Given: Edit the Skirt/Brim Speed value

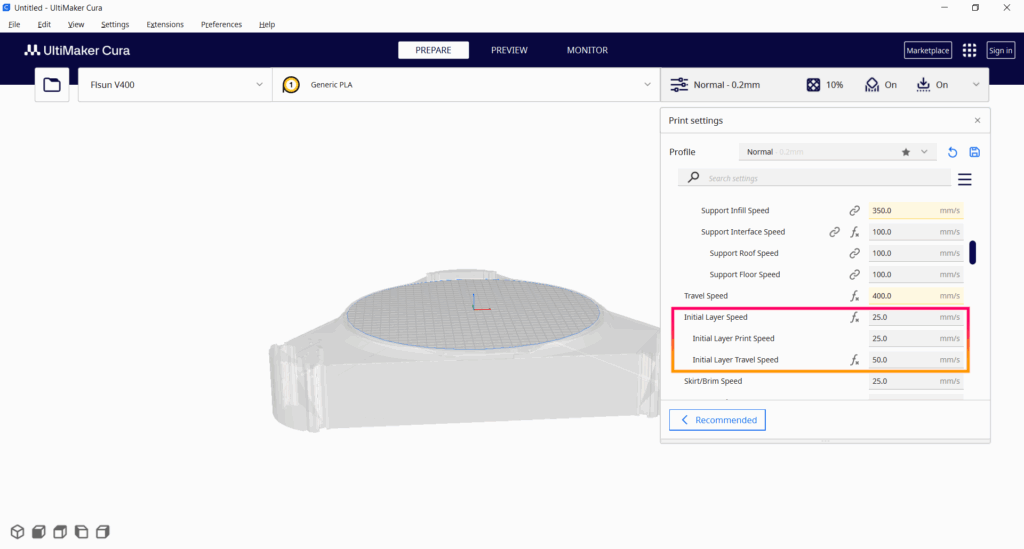Looking at the screenshot, I should tap(916, 381).
